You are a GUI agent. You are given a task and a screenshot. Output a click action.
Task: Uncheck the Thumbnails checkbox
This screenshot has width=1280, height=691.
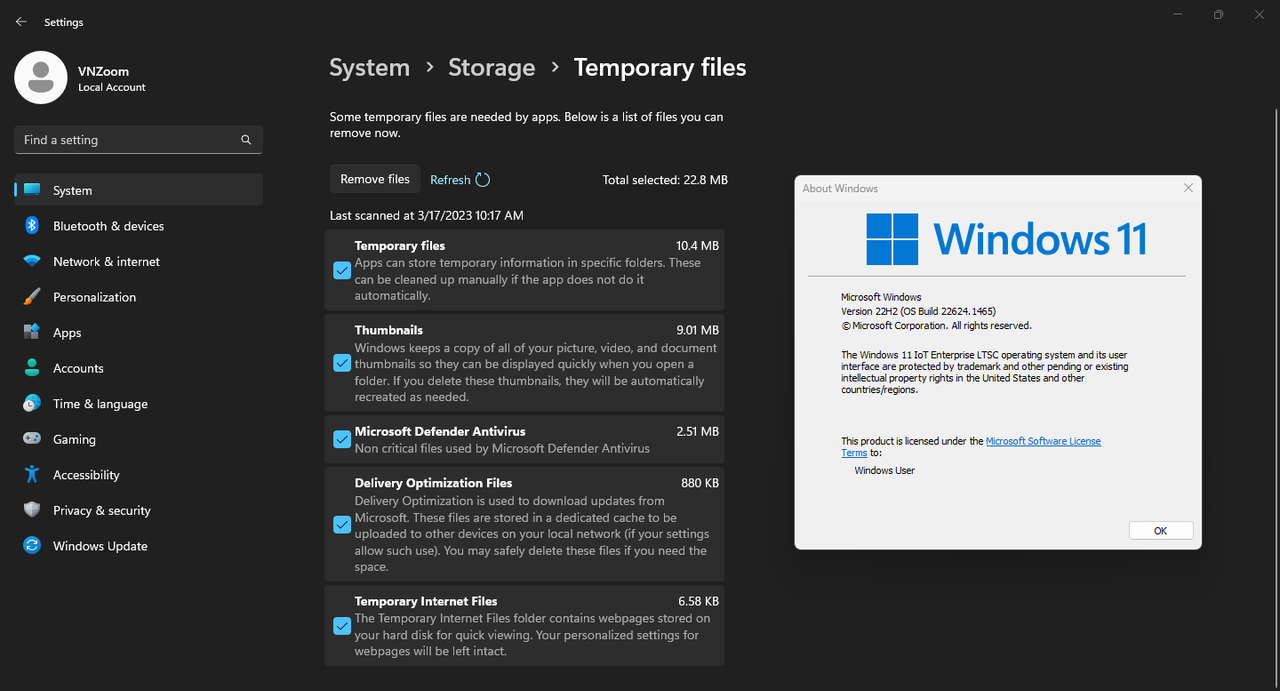342,363
